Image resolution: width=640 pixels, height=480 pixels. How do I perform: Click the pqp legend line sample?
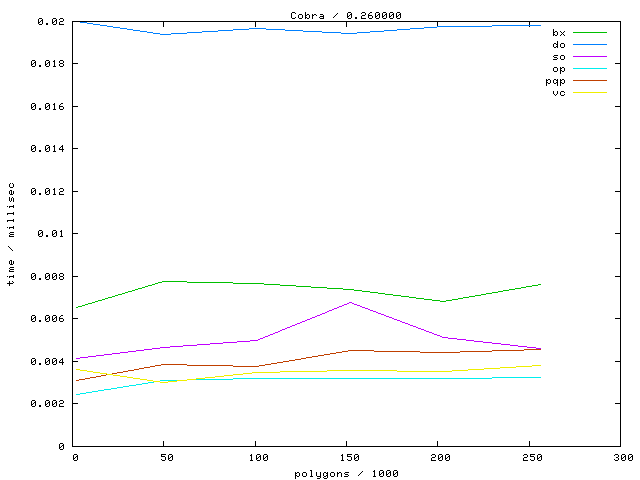point(590,81)
